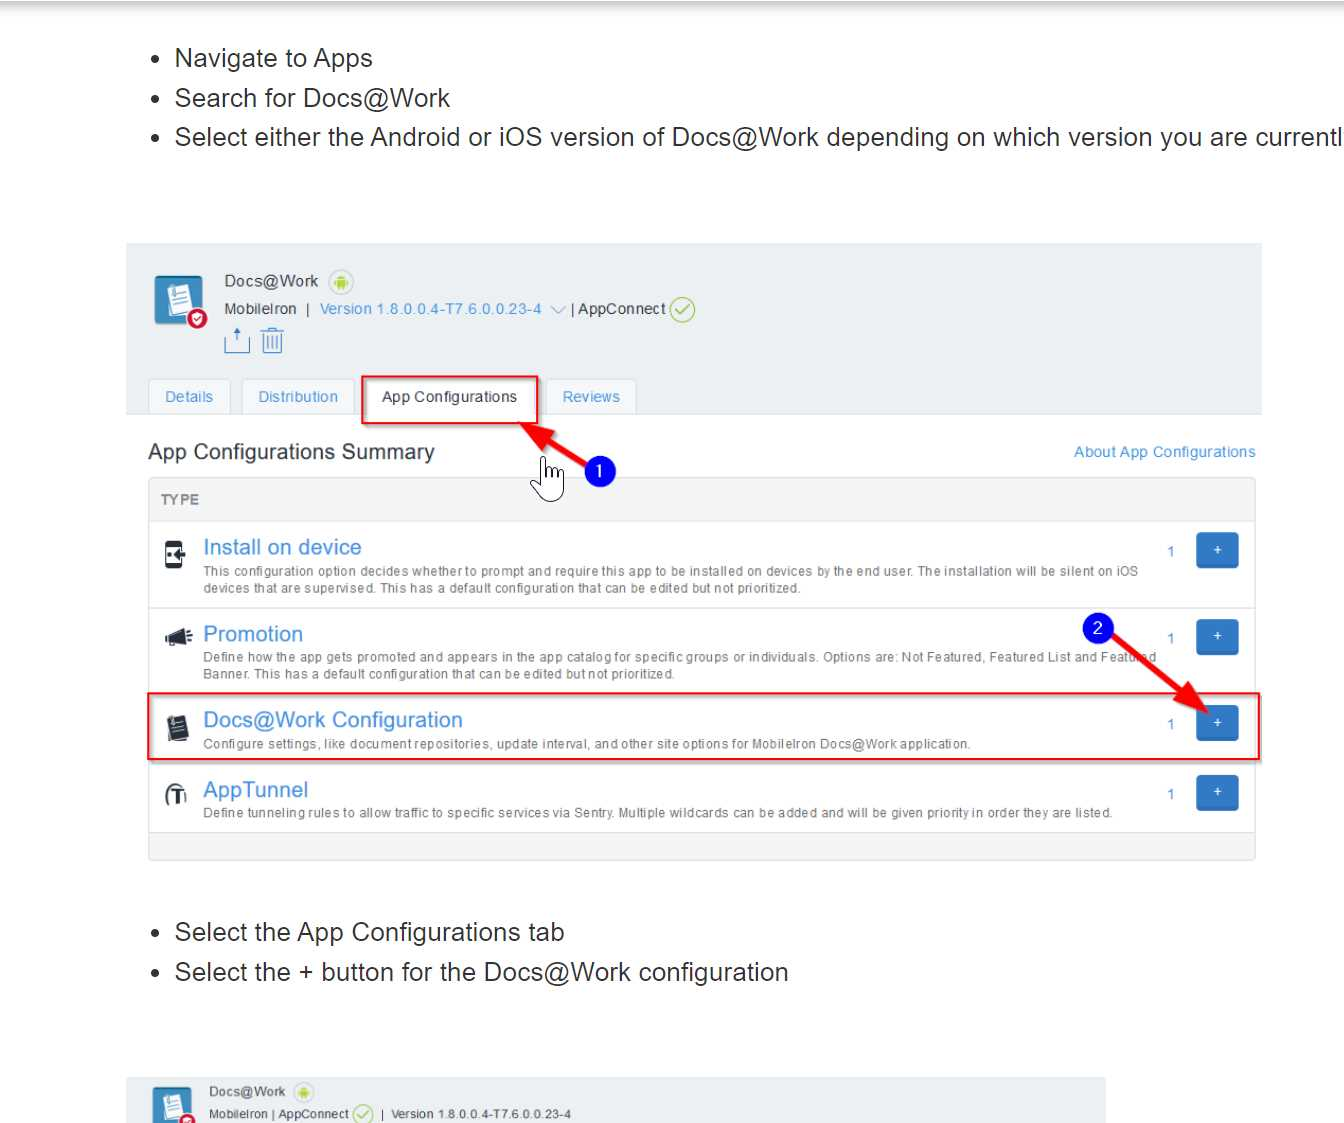Open the AppTunnel configuration link
The image size is (1344, 1123).
[256, 790]
